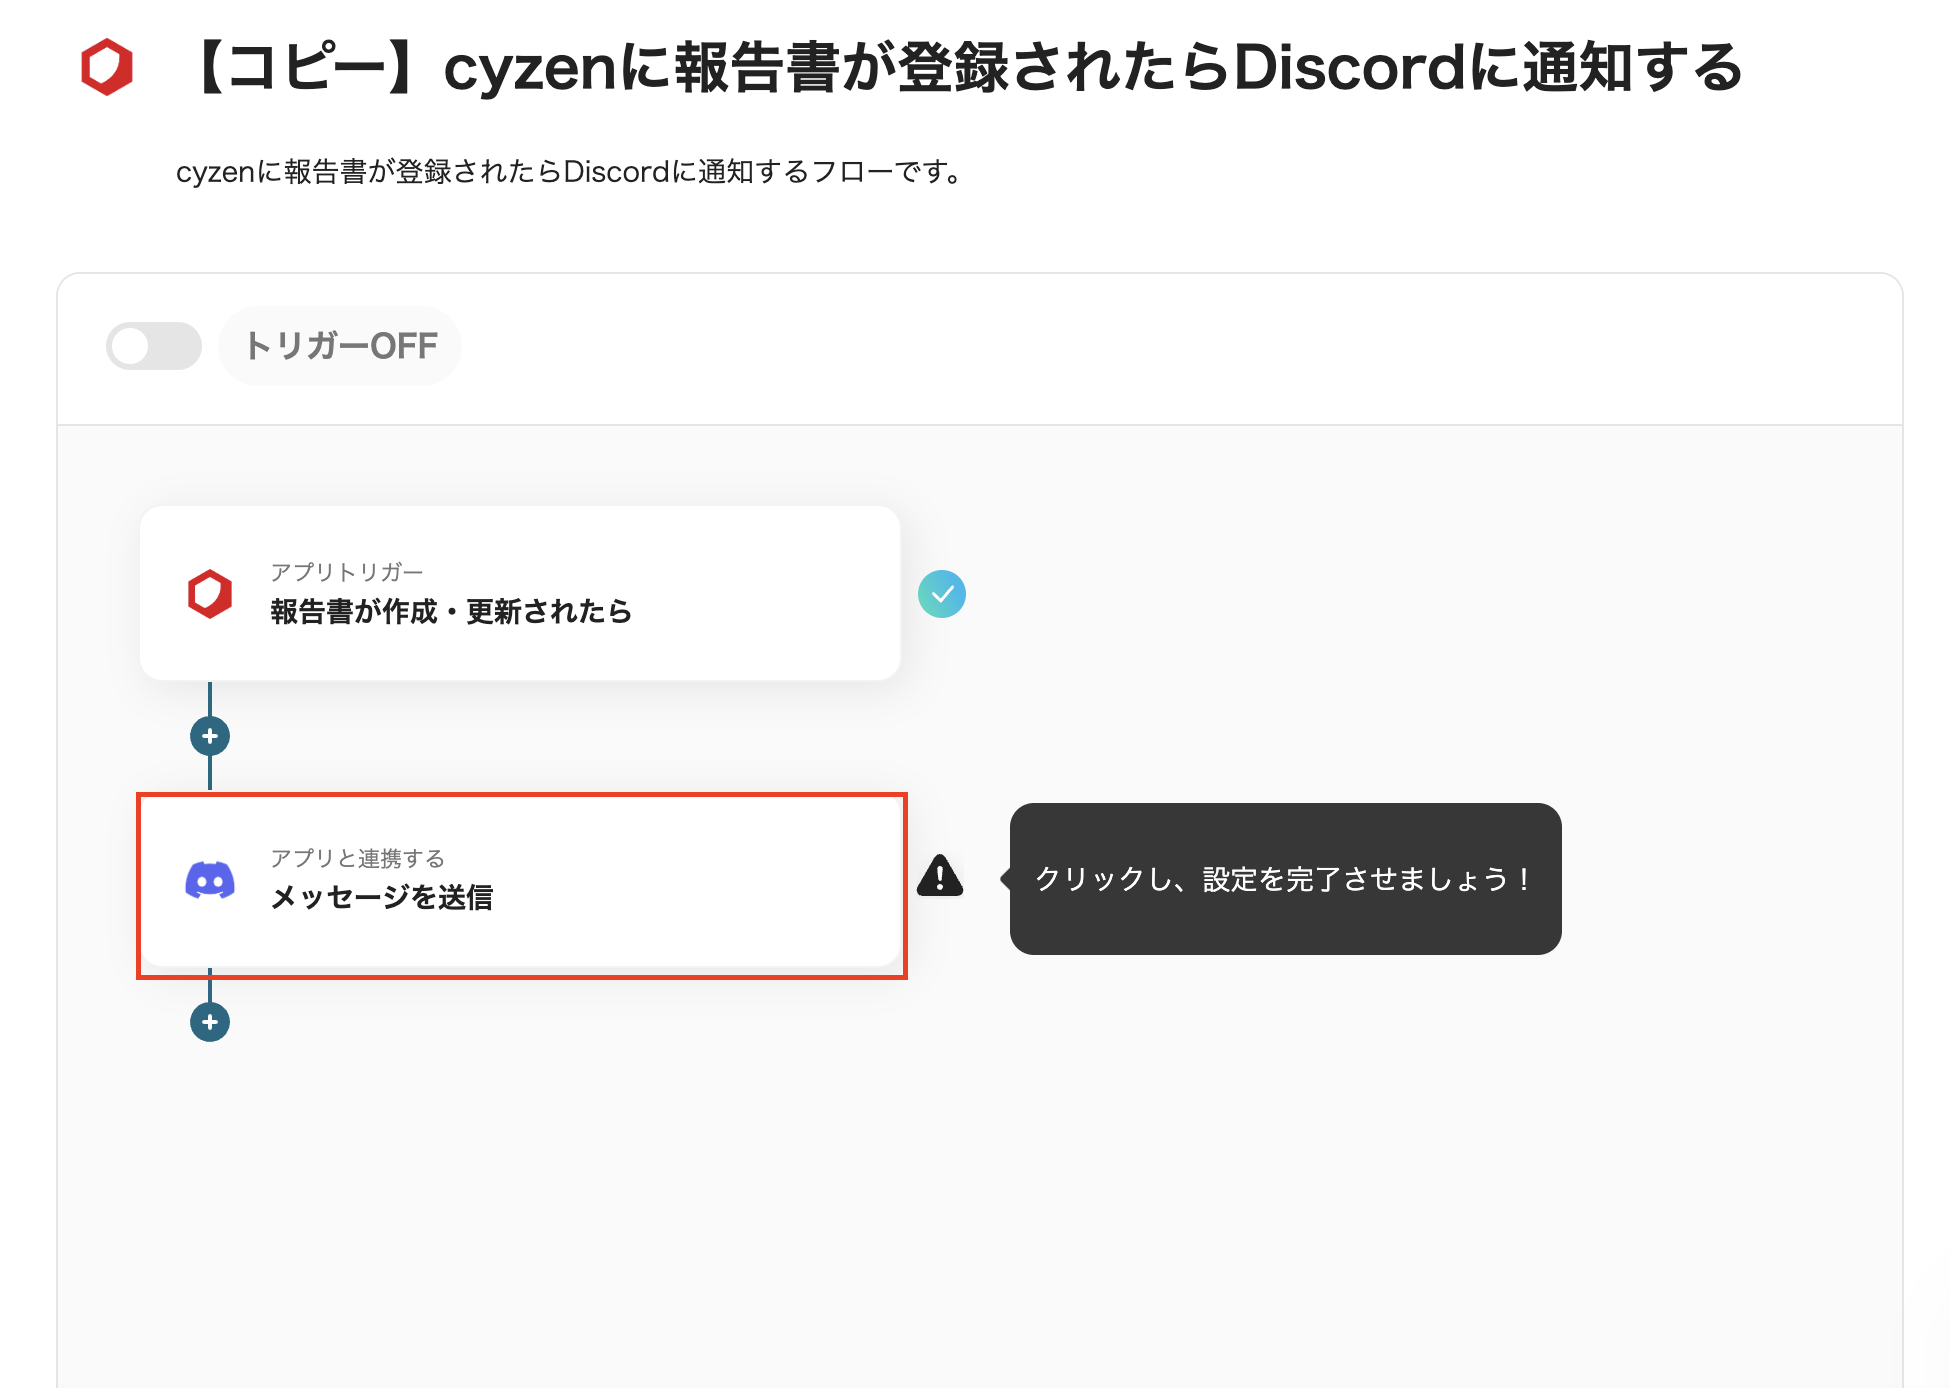The image size is (1950, 1388).
Task: Add a step between trigger and Discord action
Action: pyautogui.click(x=210, y=736)
